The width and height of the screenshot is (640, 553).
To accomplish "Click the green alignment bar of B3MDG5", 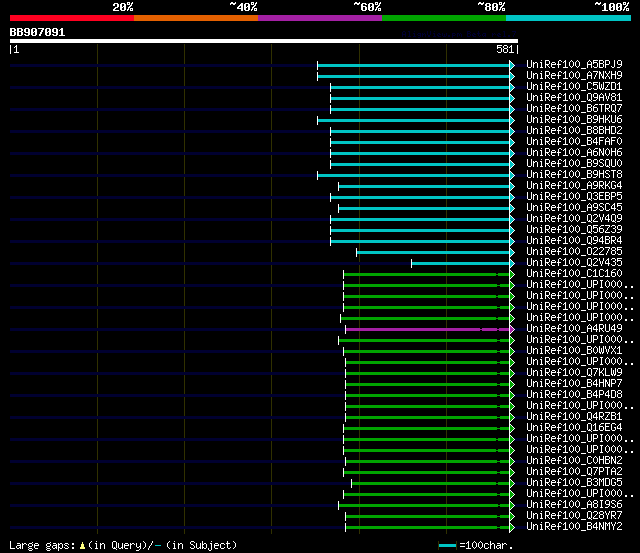I will (x=431, y=484).
